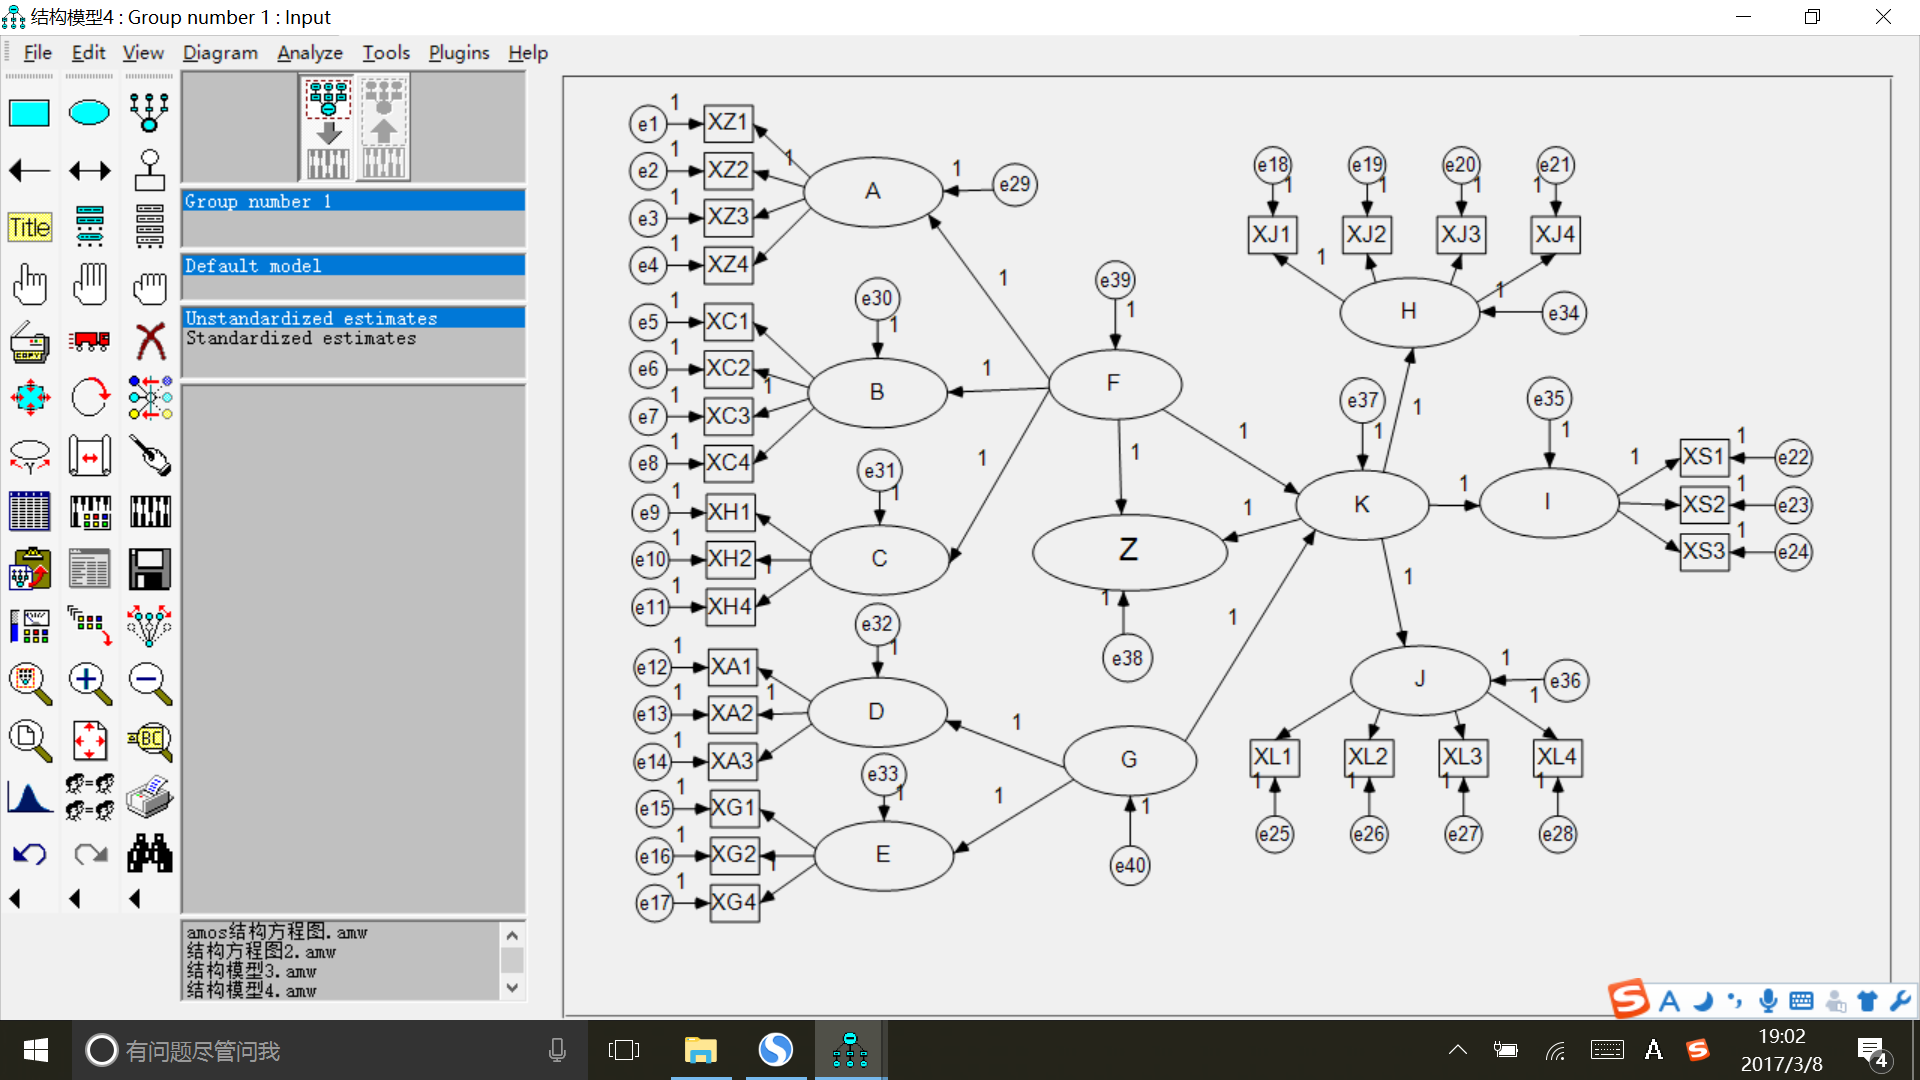Open the list variables in model tool
Viewport: 1920px width, 1080px height.
(89, 228)
